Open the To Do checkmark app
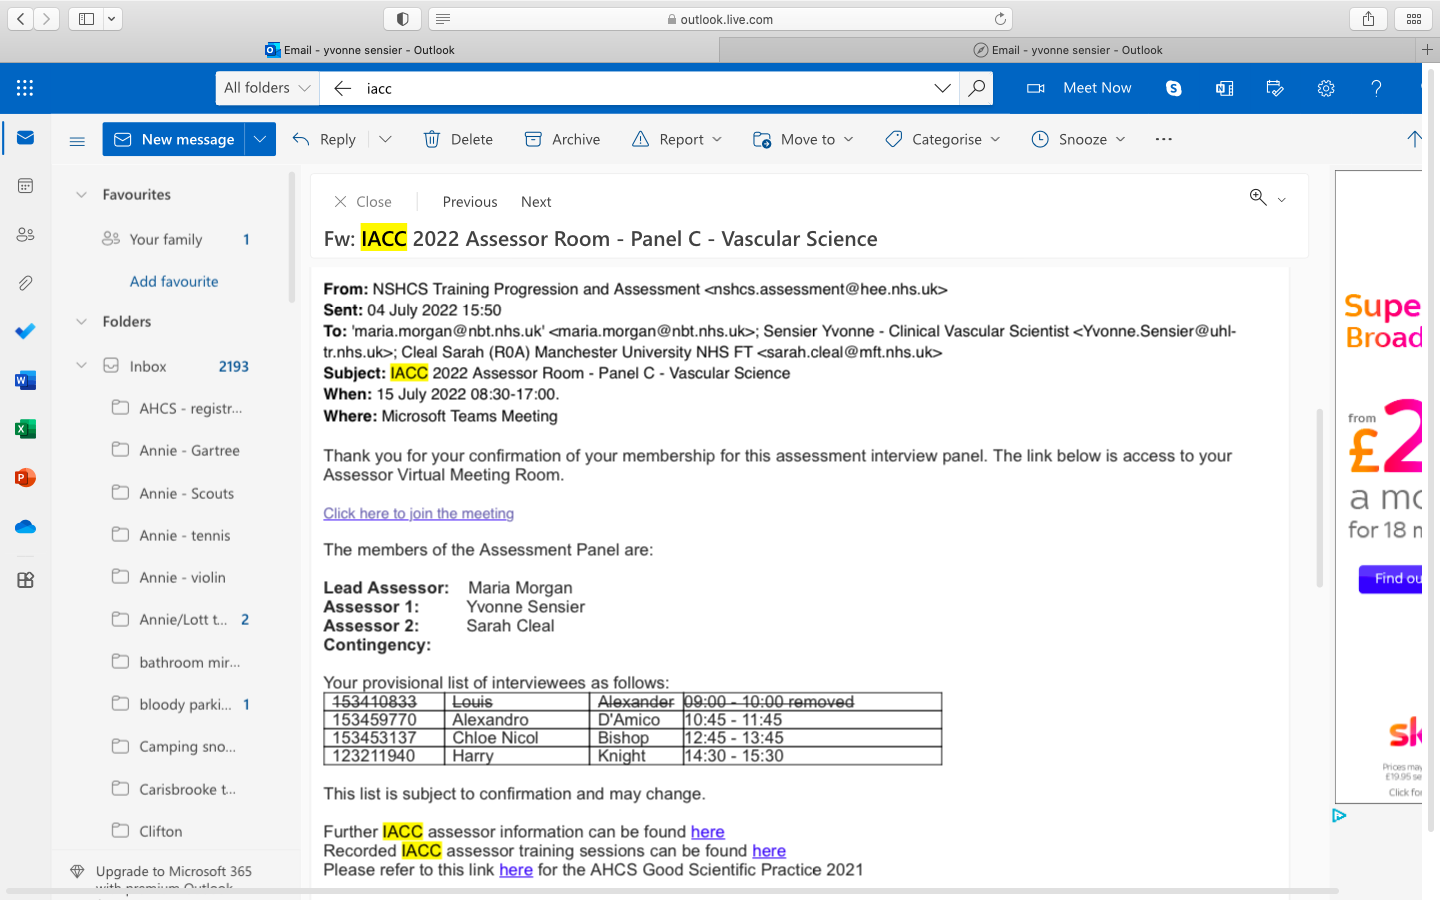 tap(25, 331)
